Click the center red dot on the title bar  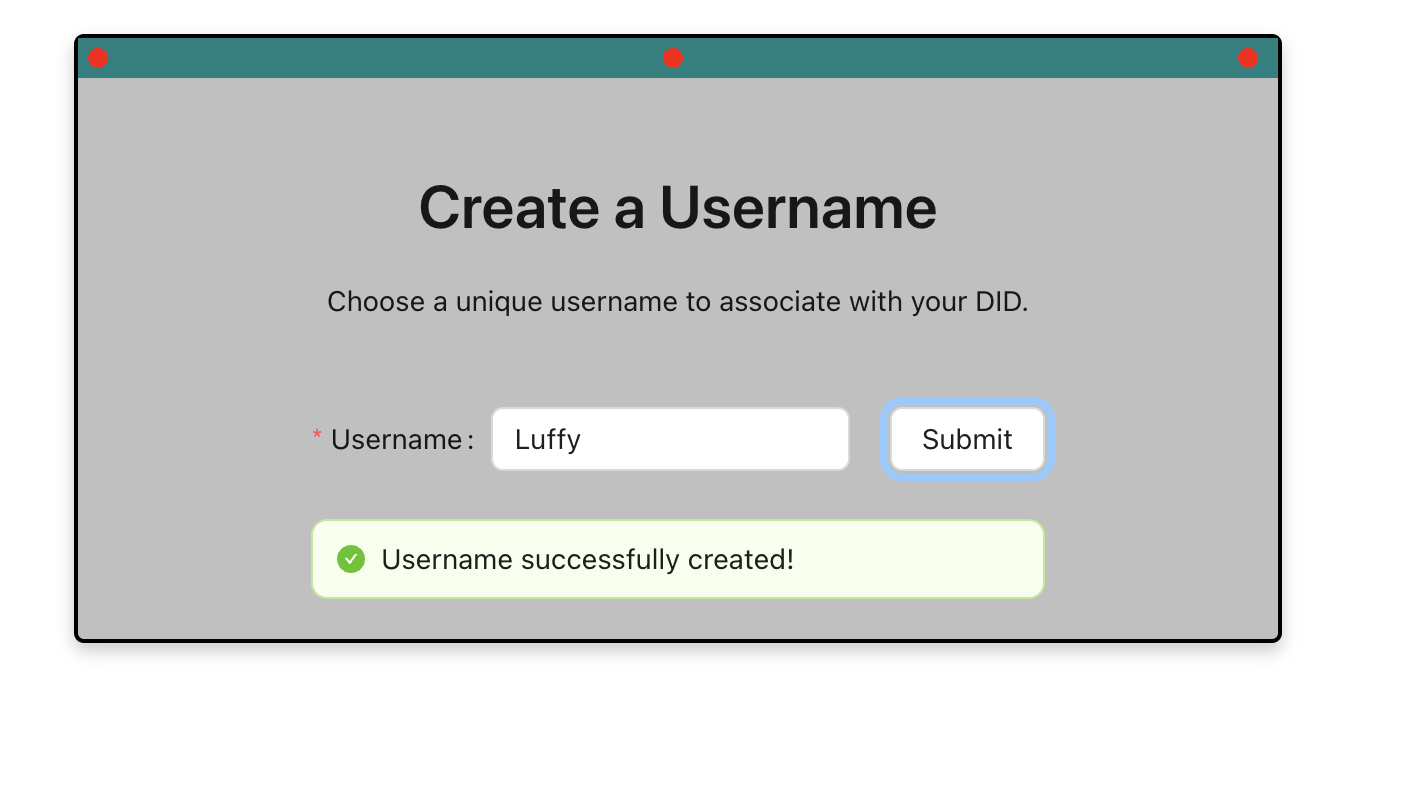pos(673,58)
